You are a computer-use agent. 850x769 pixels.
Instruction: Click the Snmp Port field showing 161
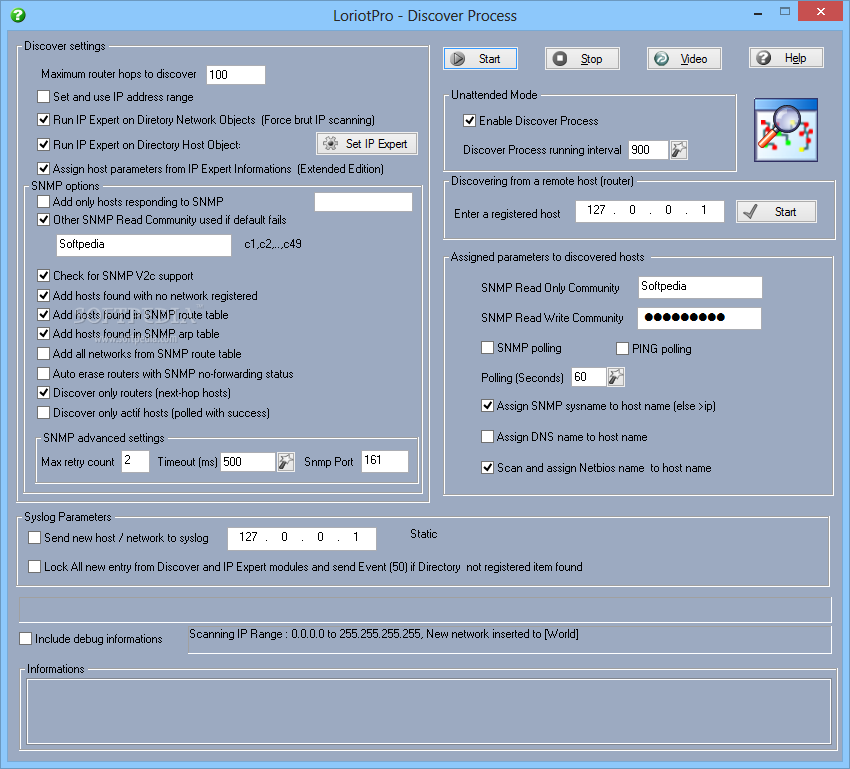tap(385, 461)
